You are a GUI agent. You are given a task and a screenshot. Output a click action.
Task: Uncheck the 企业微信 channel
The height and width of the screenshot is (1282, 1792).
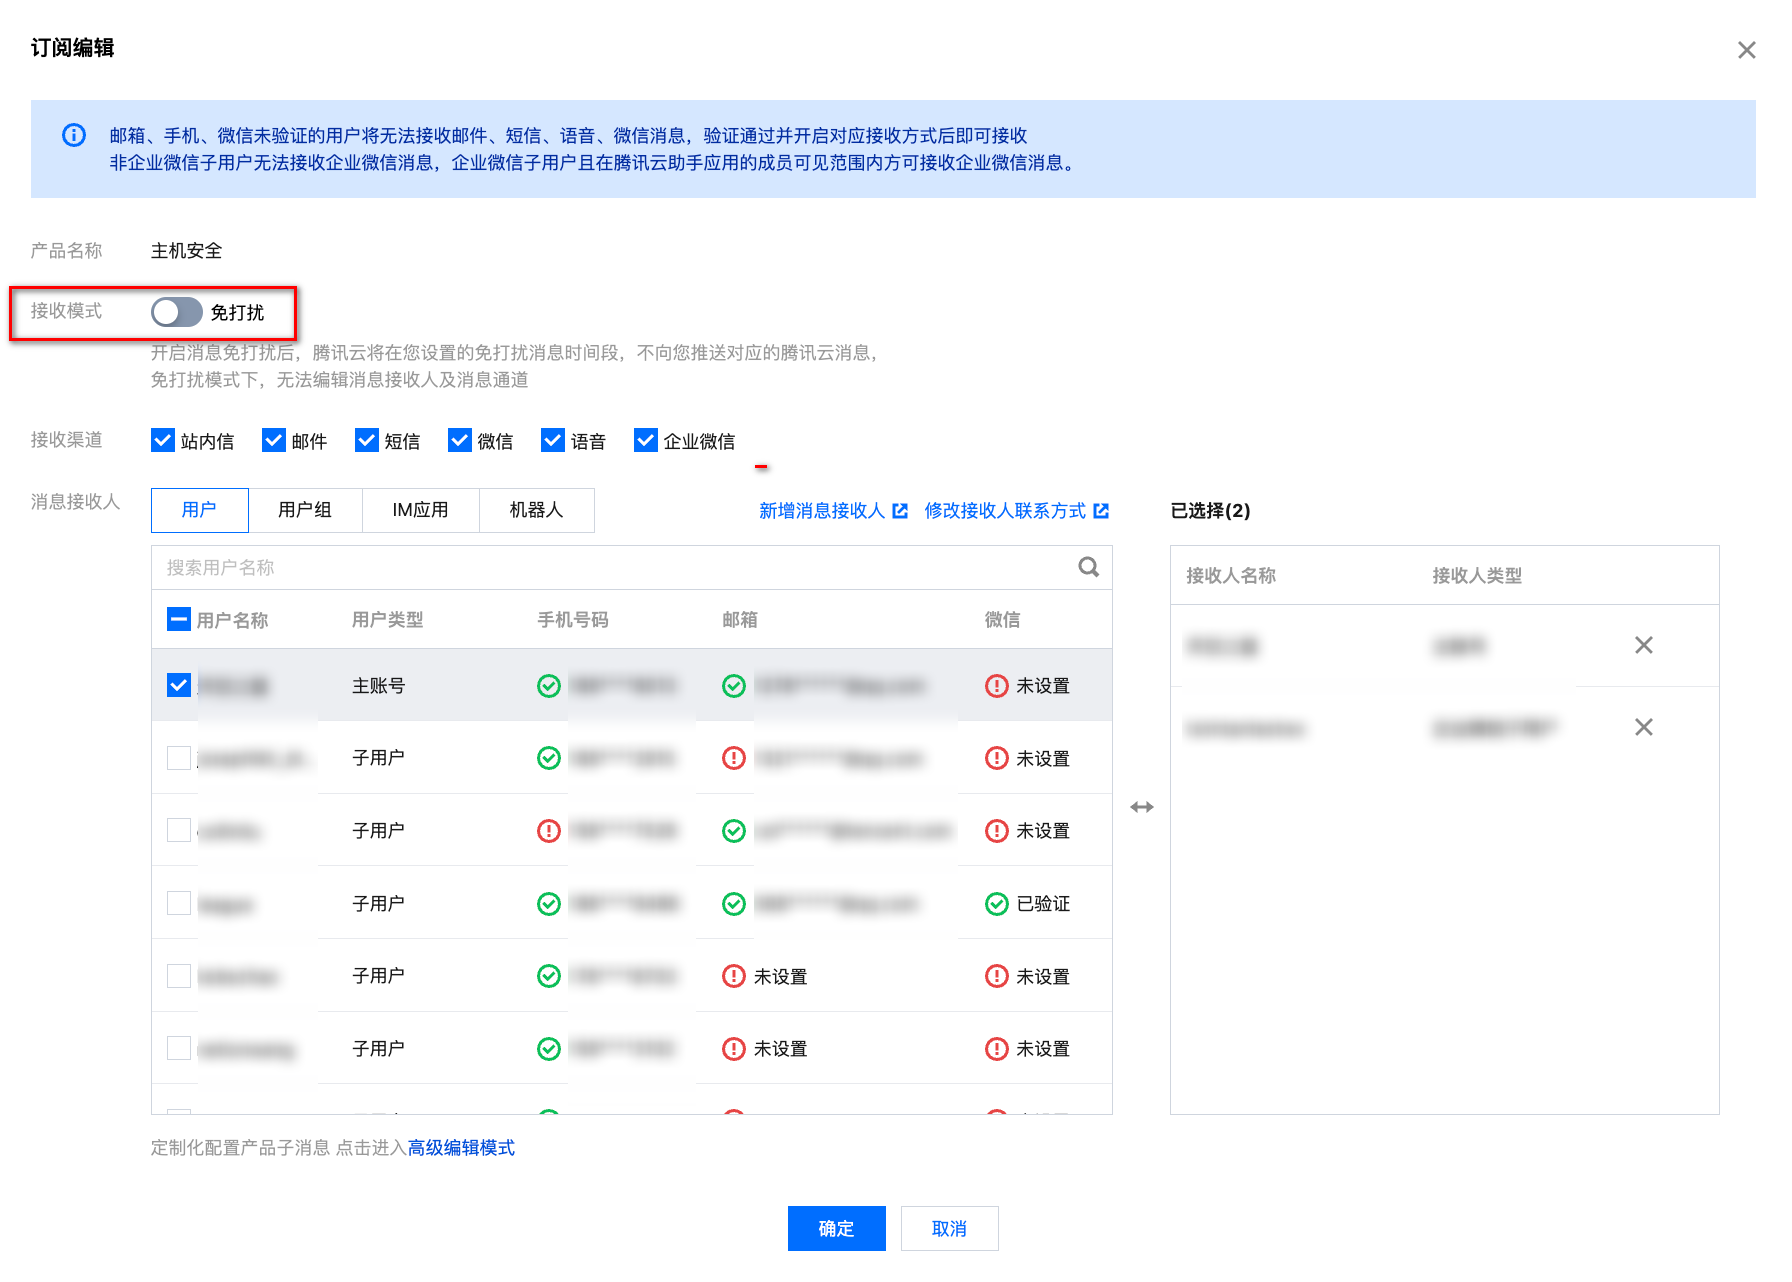coord(646,440)
